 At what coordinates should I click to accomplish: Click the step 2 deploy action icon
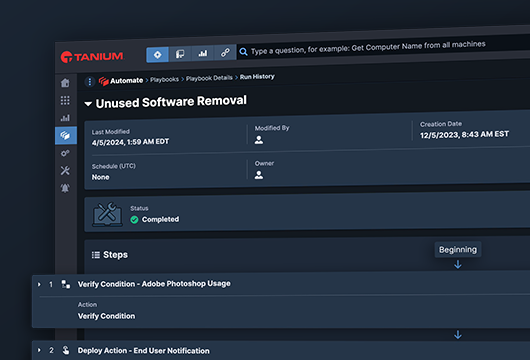[66, 350]
